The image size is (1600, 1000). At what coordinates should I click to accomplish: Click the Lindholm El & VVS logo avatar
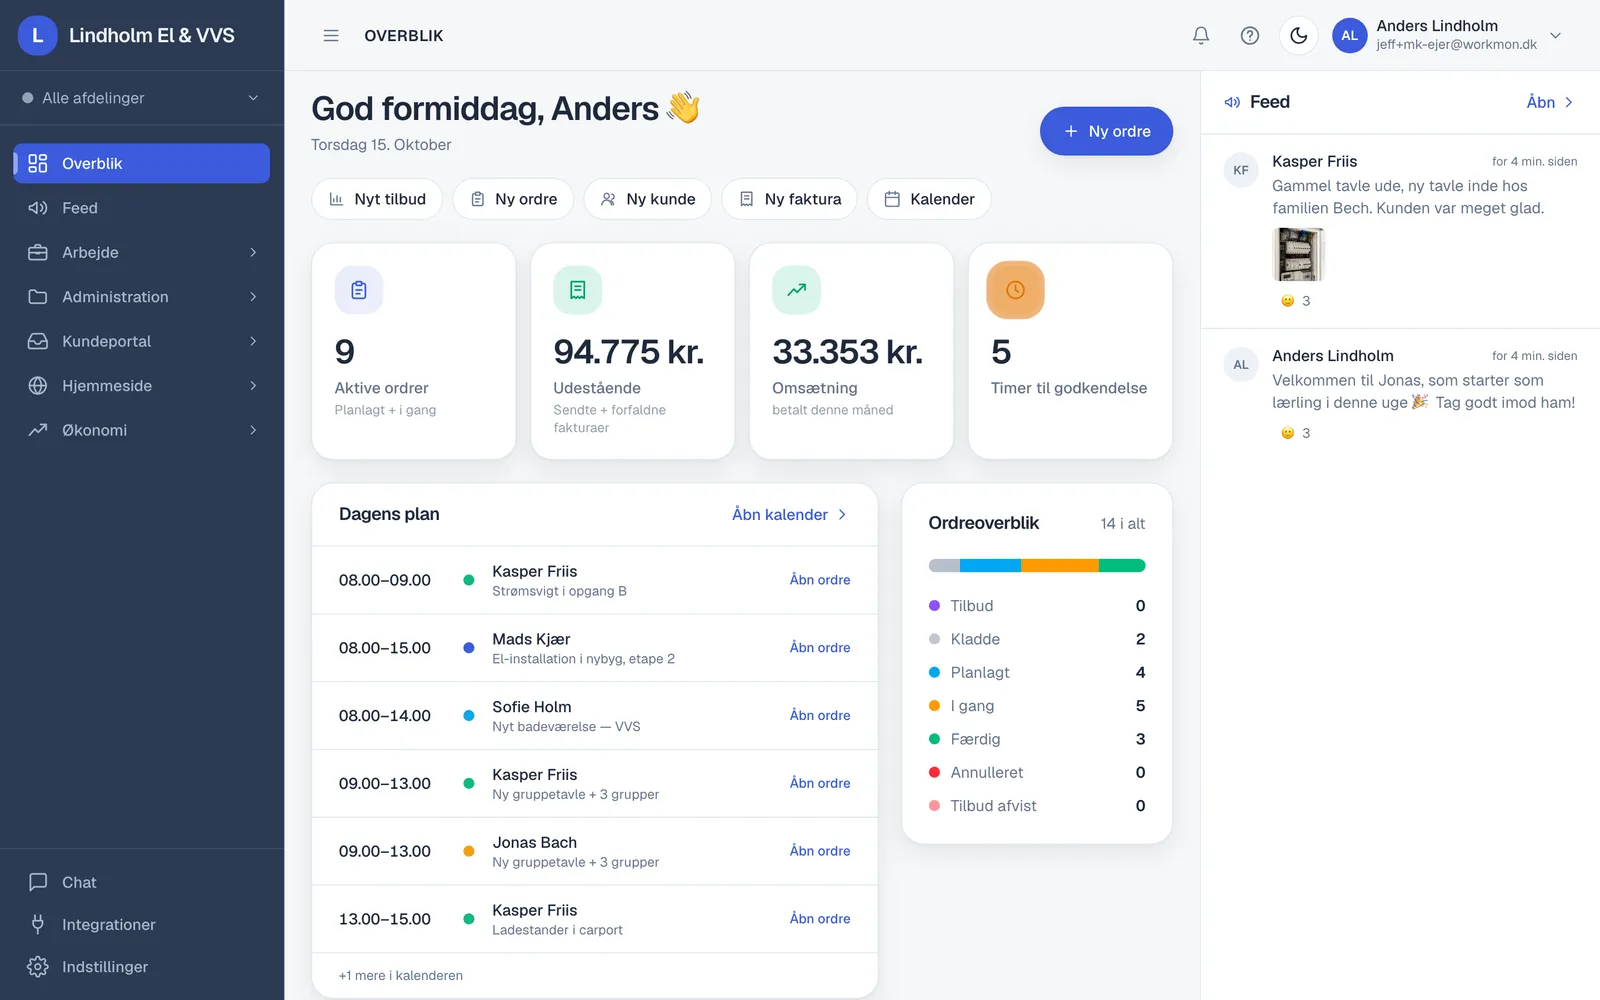coord(38,35)
